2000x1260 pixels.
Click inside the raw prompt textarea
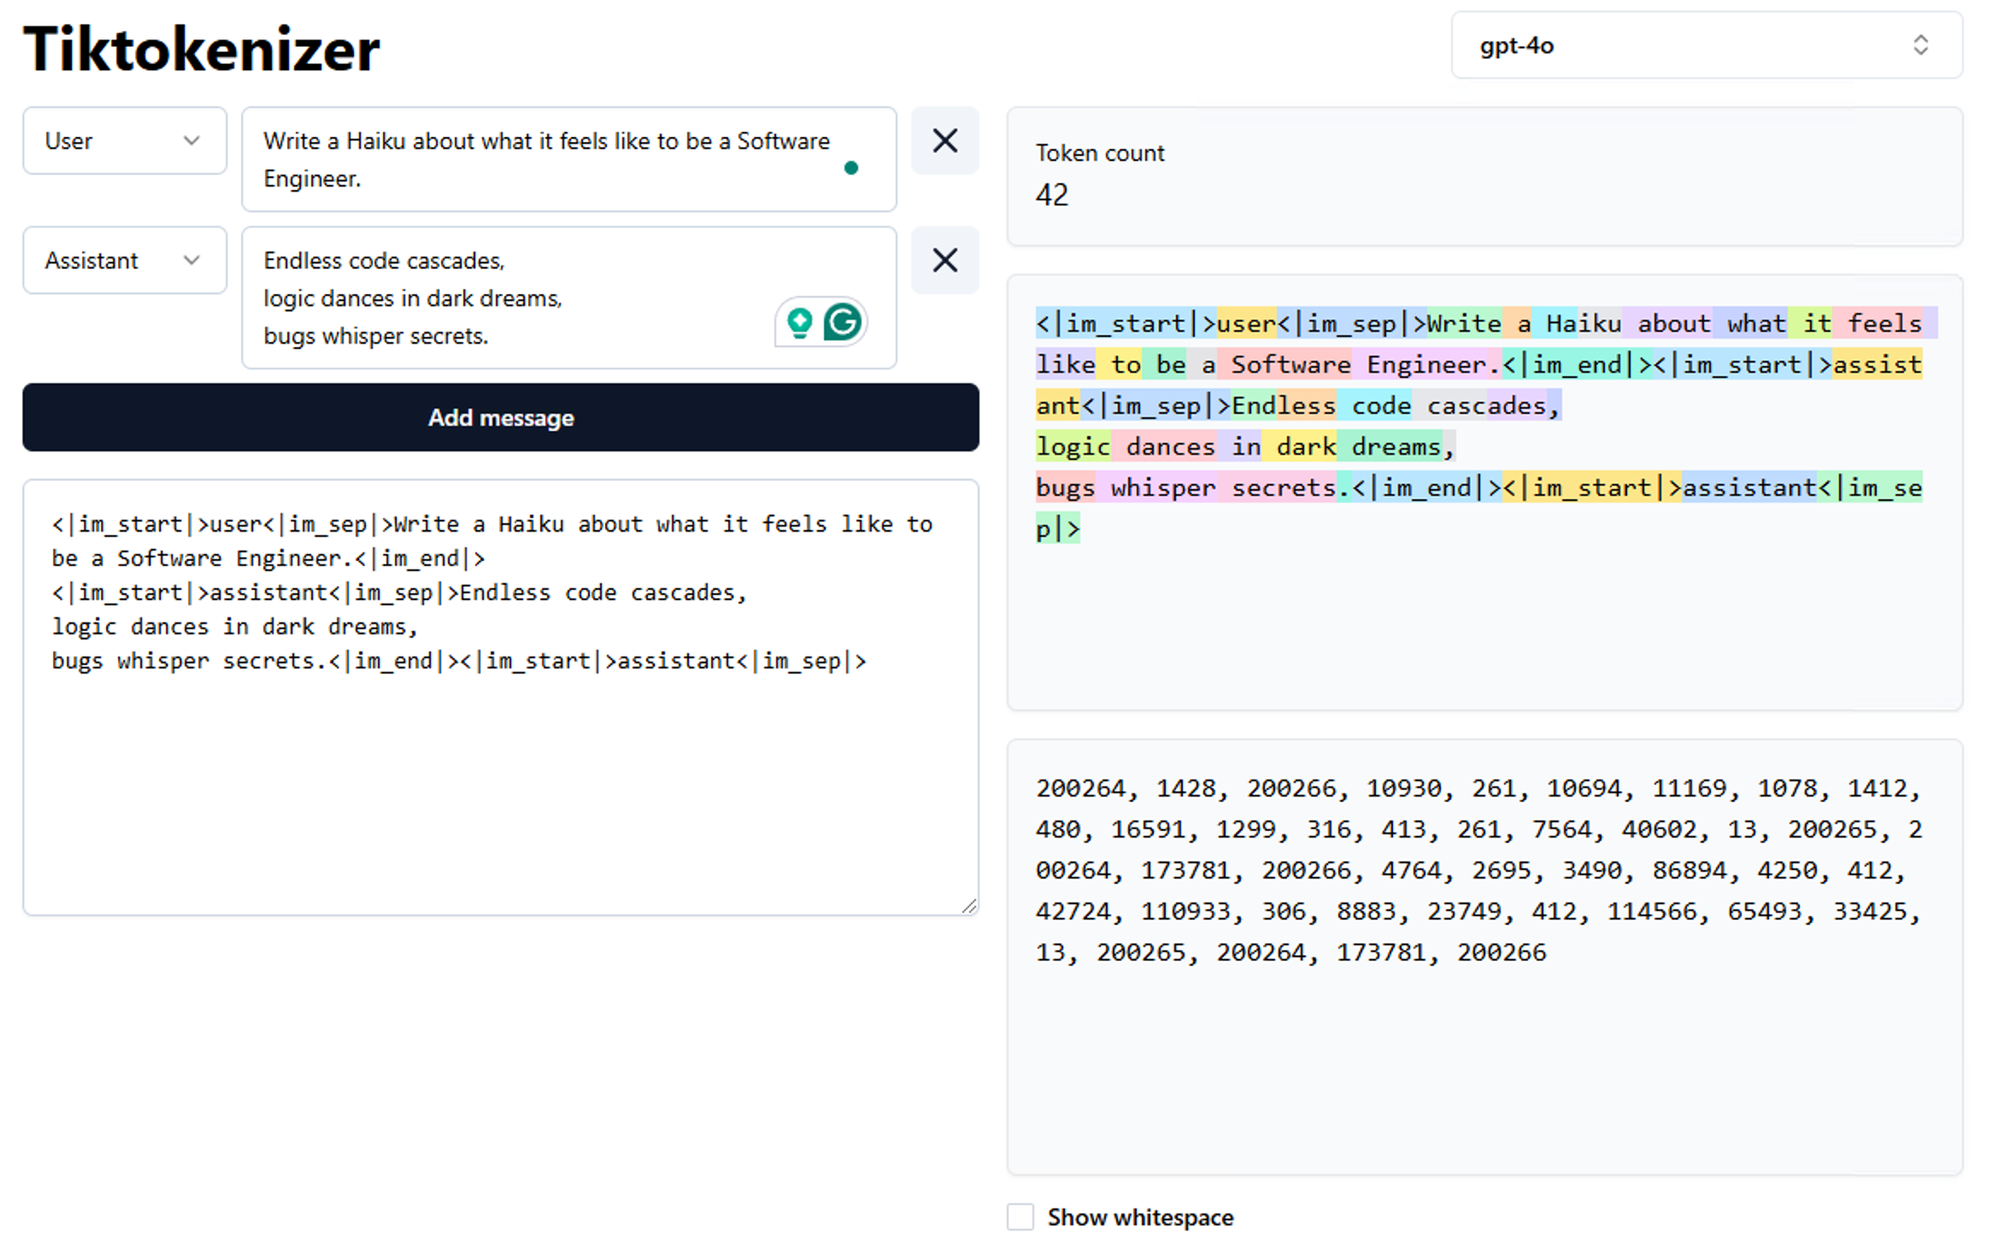coord(500,780)
